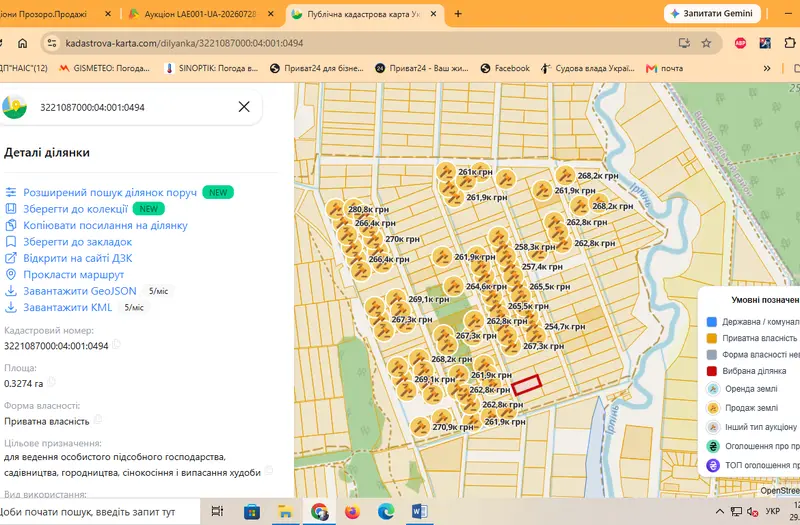Click download icon beside Завантажити KML
Image resolution: width=800 pixels, height=525 pixels.
point(11,307)
